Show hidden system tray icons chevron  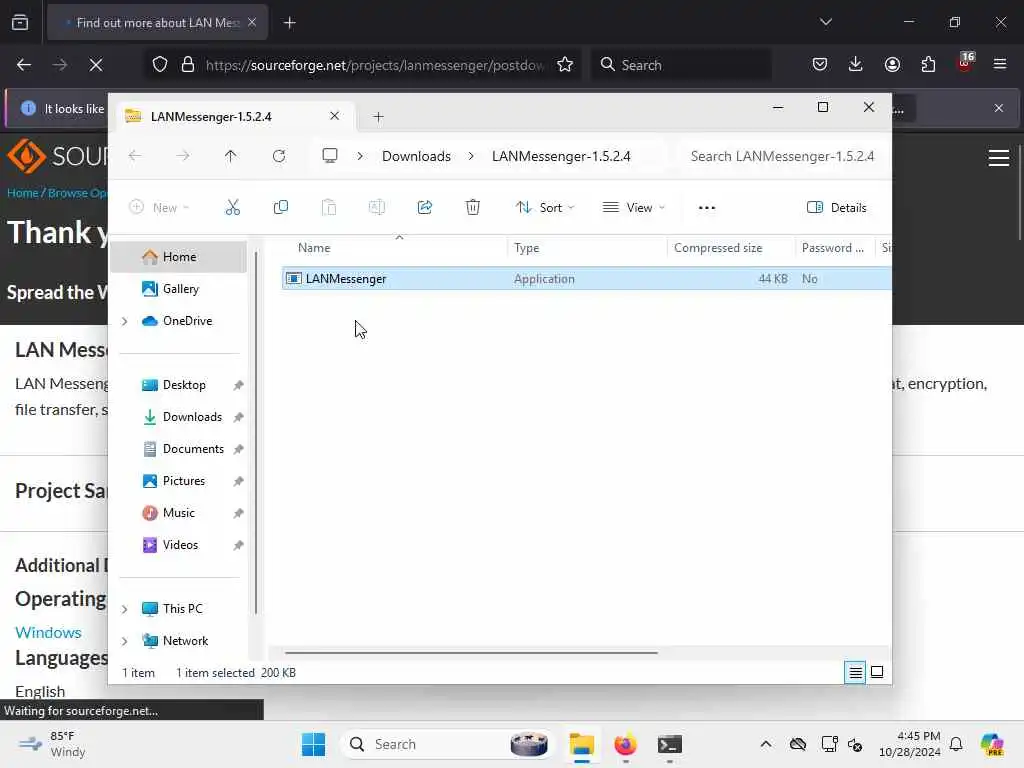[766, 744]
